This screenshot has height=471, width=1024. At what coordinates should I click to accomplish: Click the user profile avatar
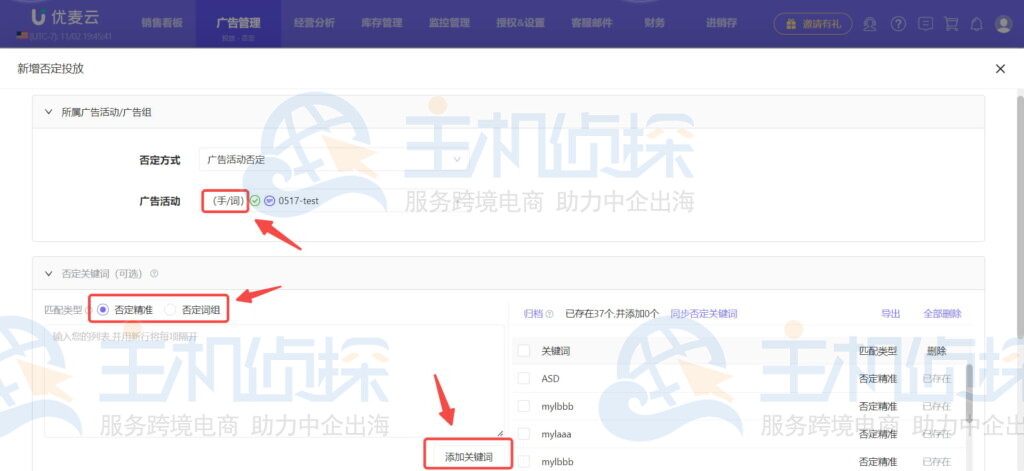(x=1003, y=24)
